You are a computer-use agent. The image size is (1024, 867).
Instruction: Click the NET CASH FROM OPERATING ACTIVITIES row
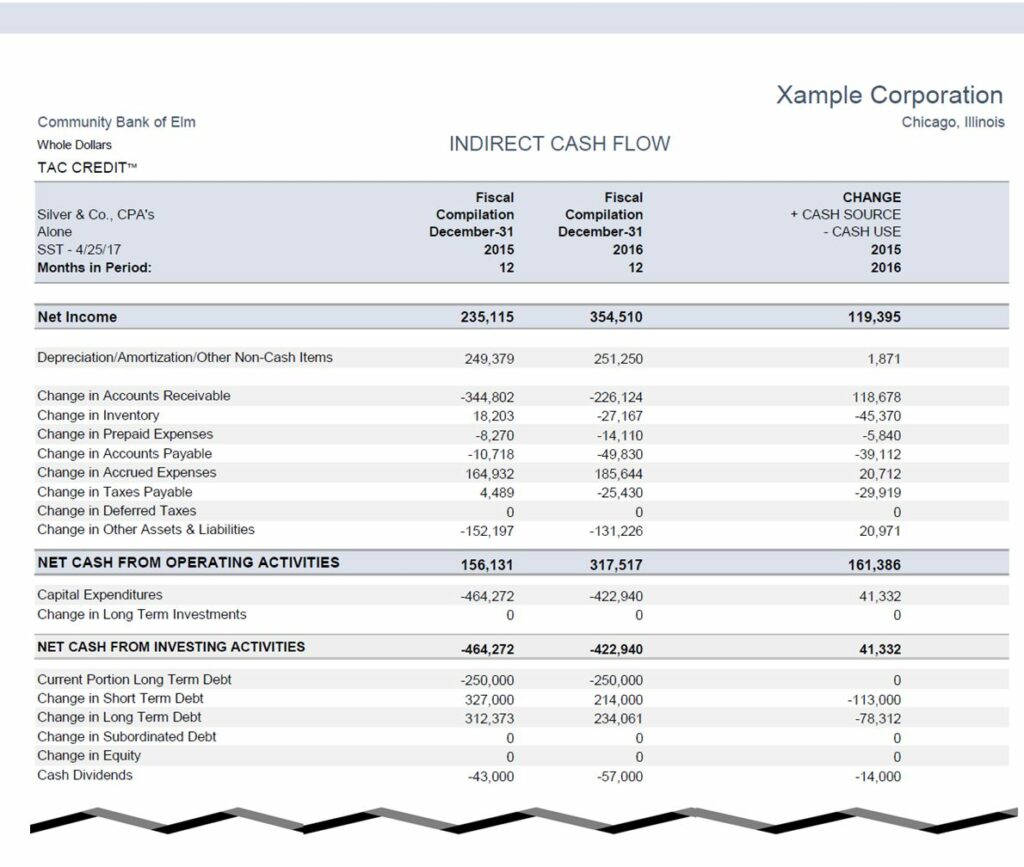(x=189, y=563)
